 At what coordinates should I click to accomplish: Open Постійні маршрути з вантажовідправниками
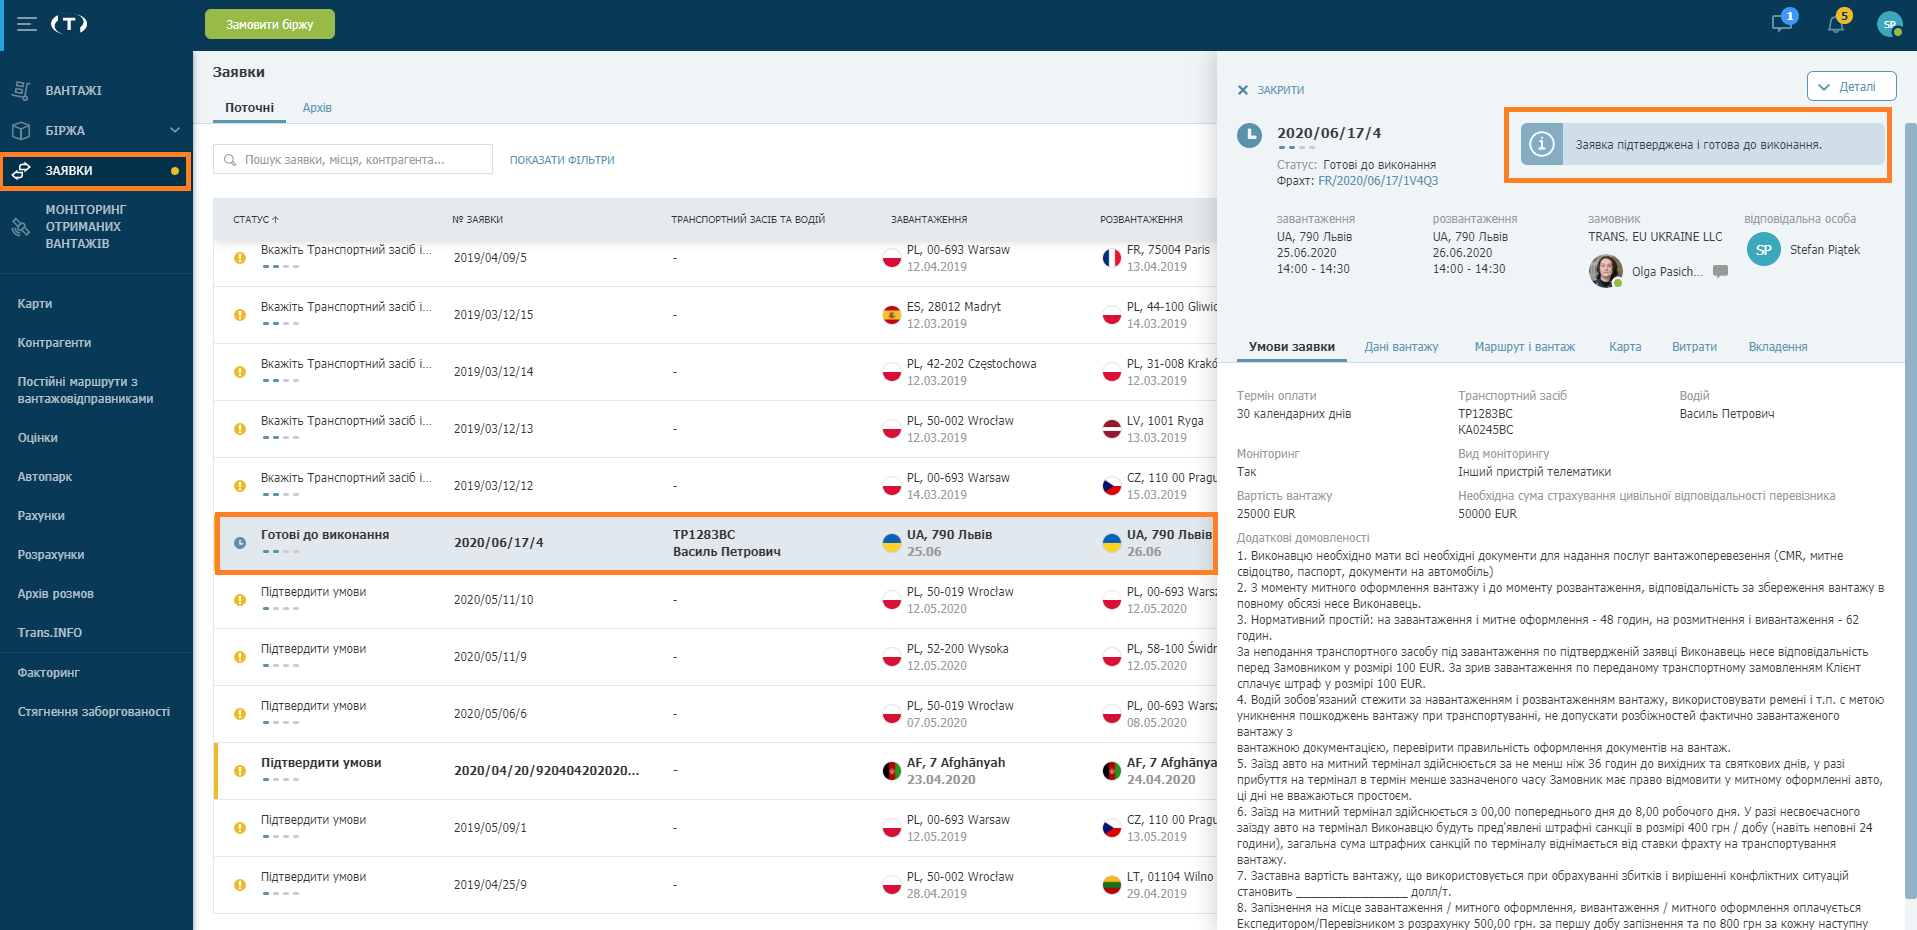85,390
